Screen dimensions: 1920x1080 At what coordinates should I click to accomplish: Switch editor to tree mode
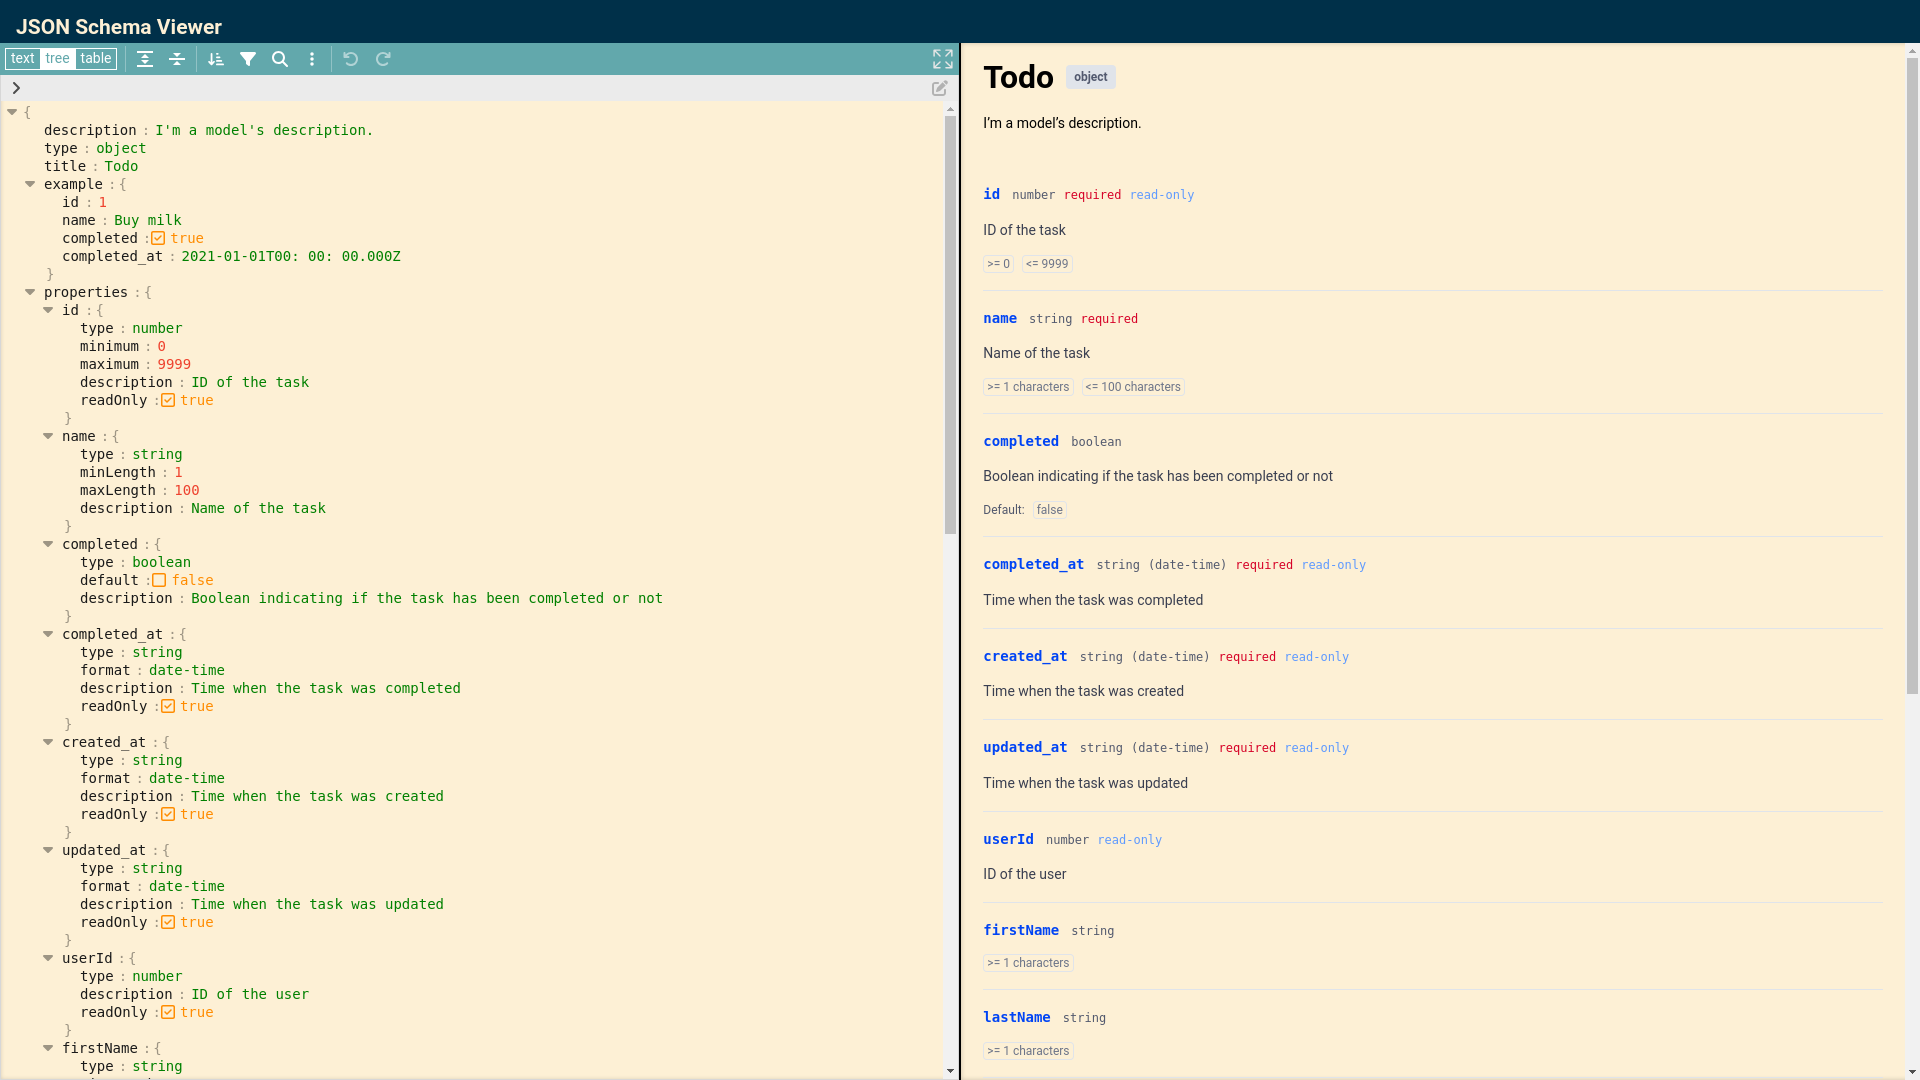58,59
